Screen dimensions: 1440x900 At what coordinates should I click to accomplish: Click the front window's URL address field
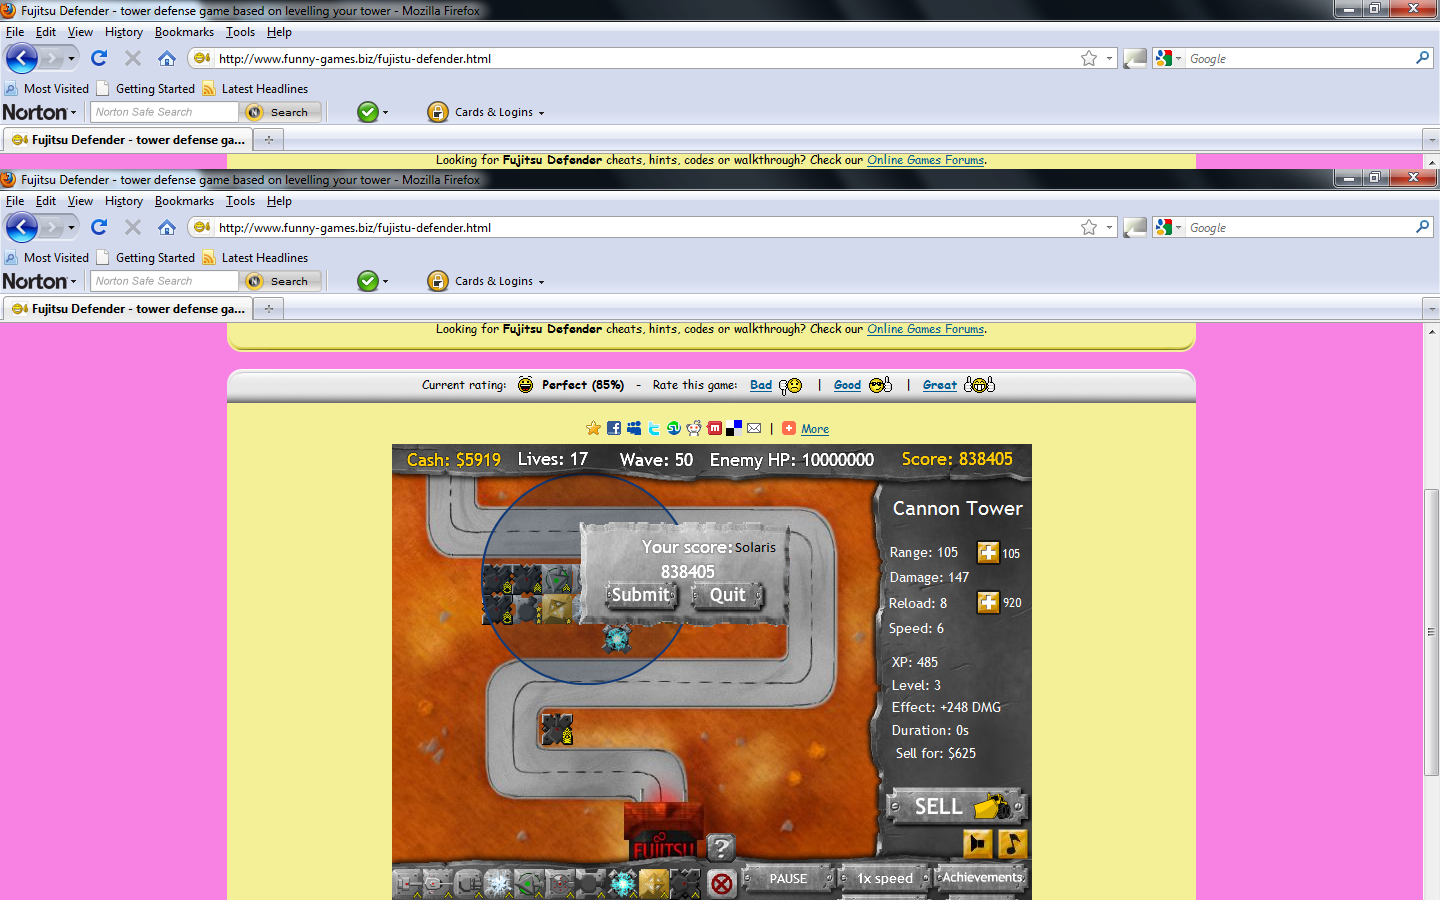pos(645,228)
